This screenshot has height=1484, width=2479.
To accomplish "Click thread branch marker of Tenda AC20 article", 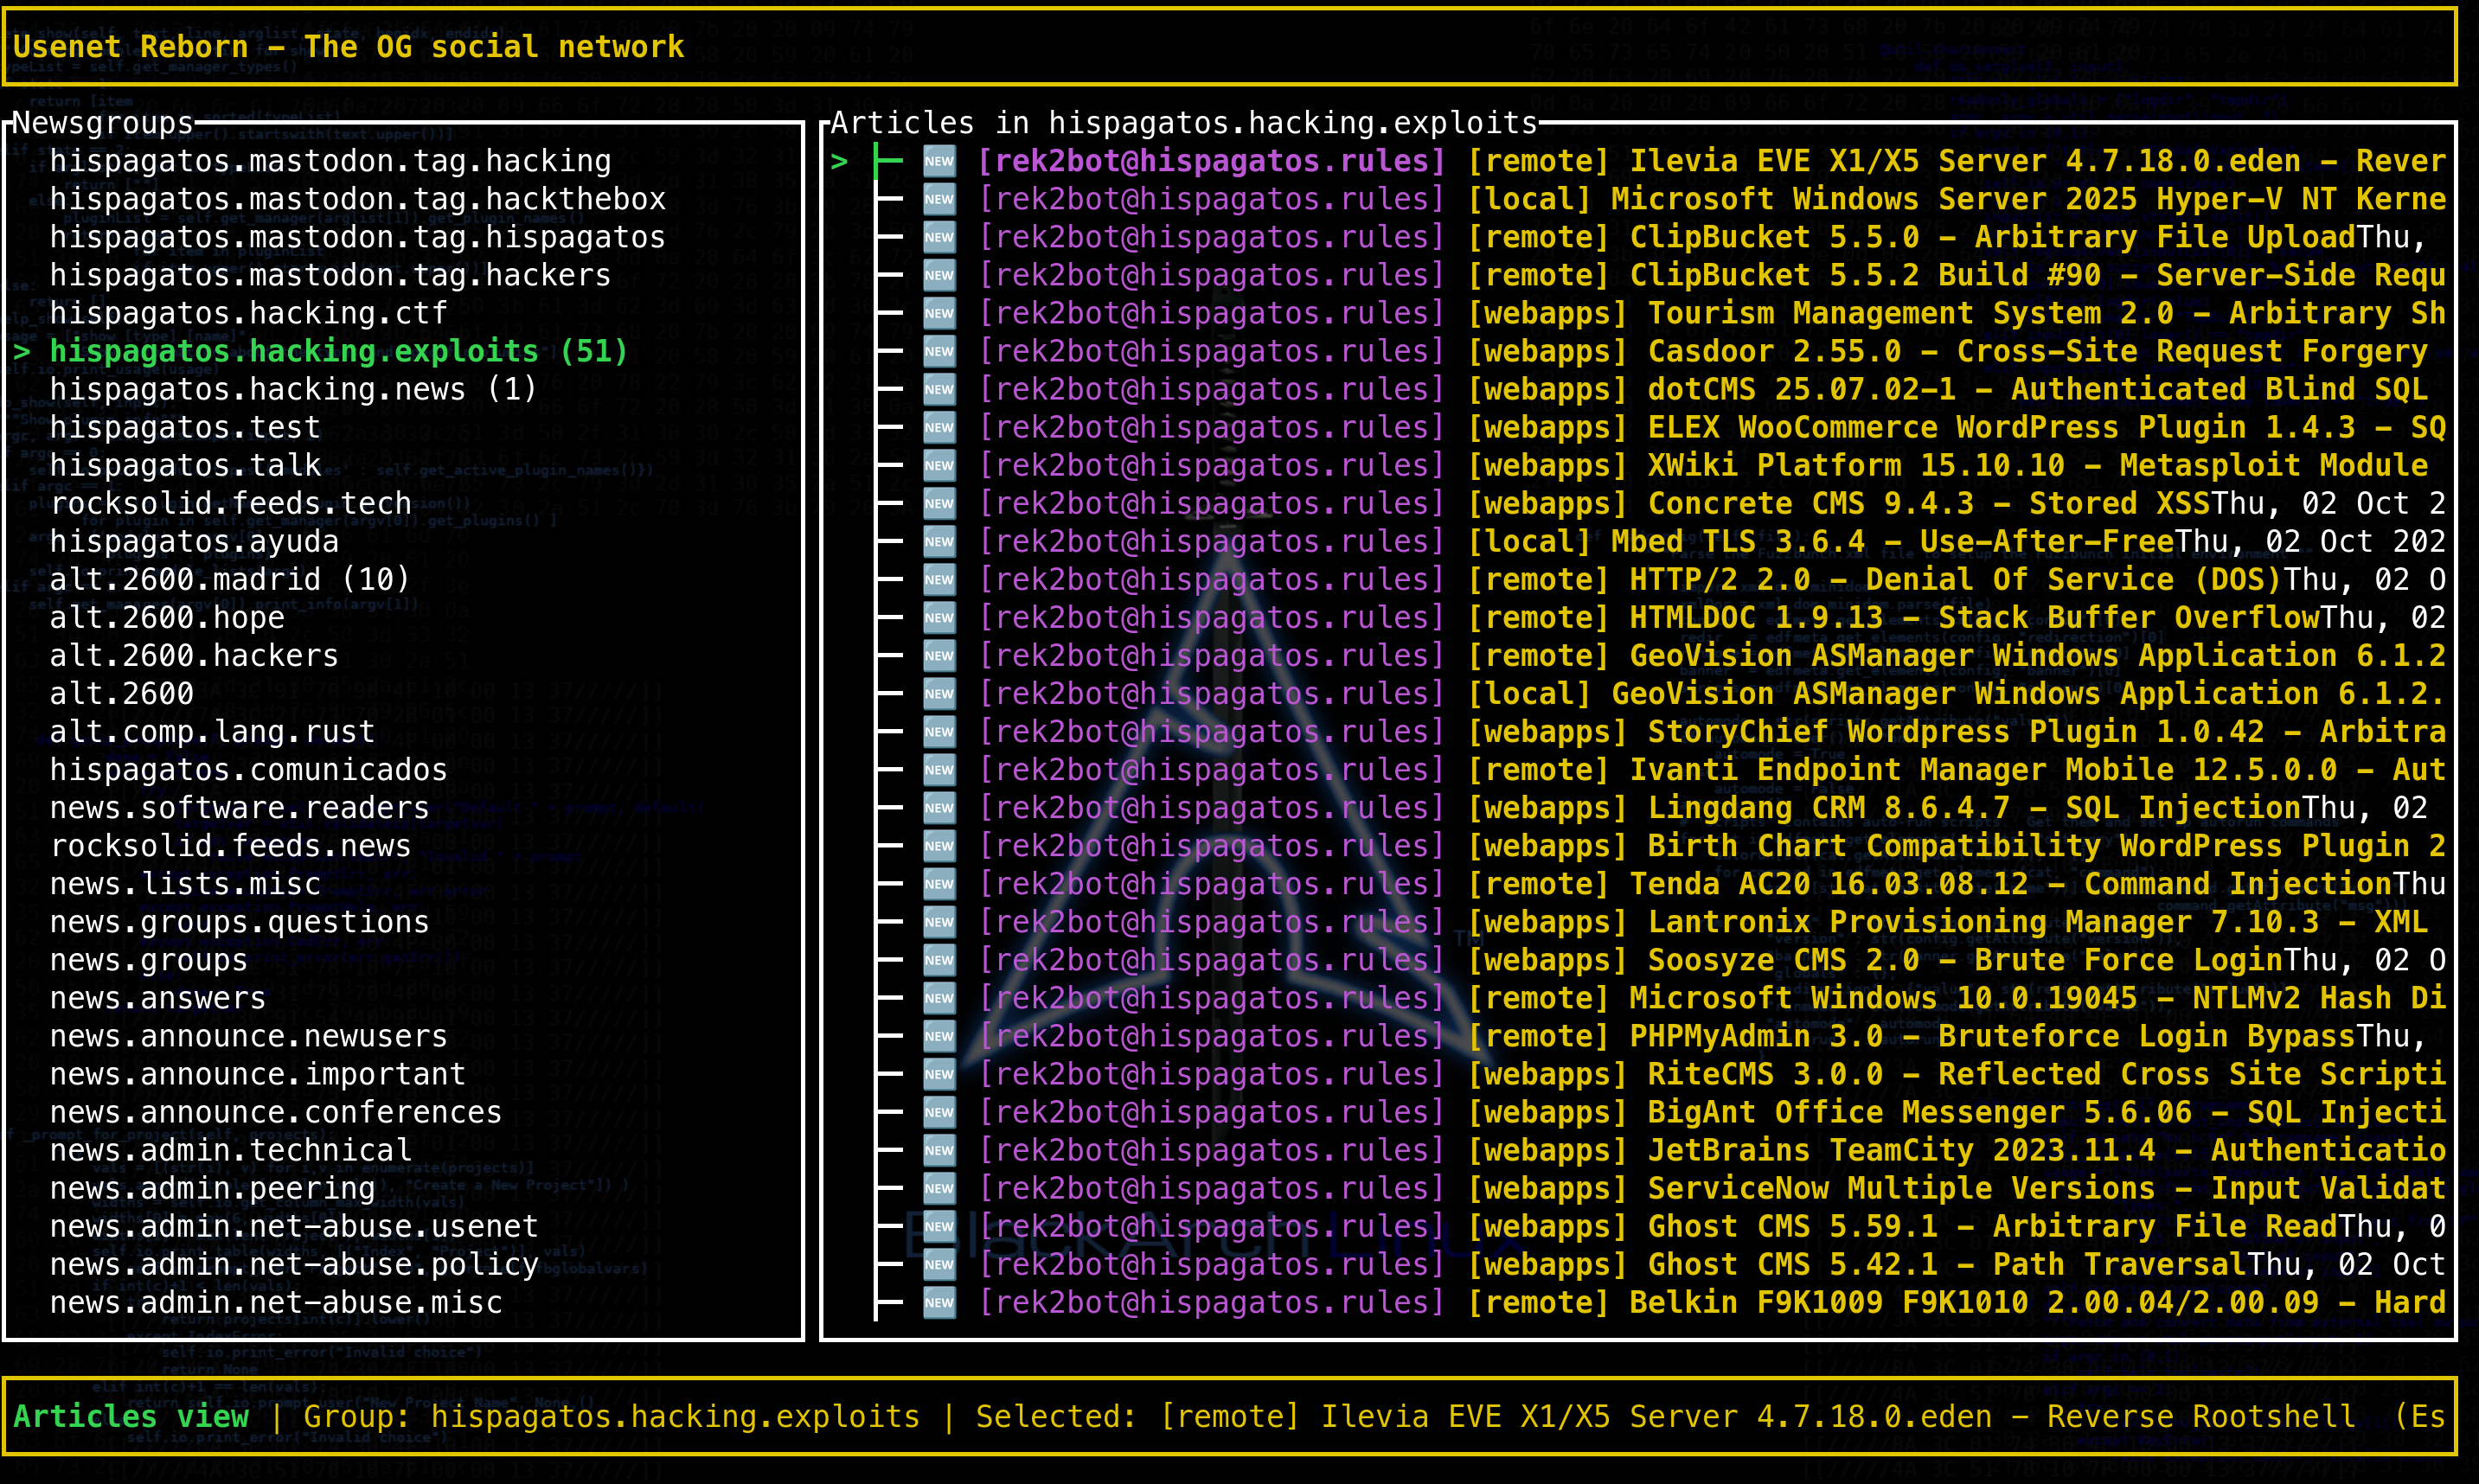I will click(x=888, y=884).
